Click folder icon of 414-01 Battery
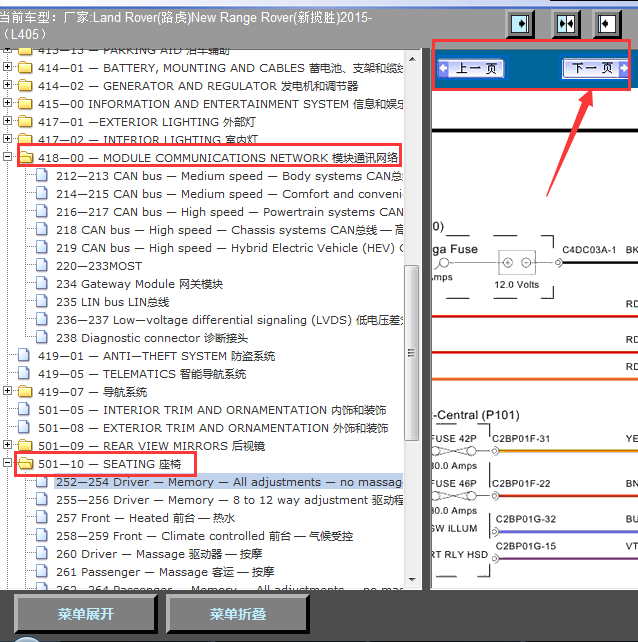This screenshot has height=642, width=638. (x=25, y=67)
